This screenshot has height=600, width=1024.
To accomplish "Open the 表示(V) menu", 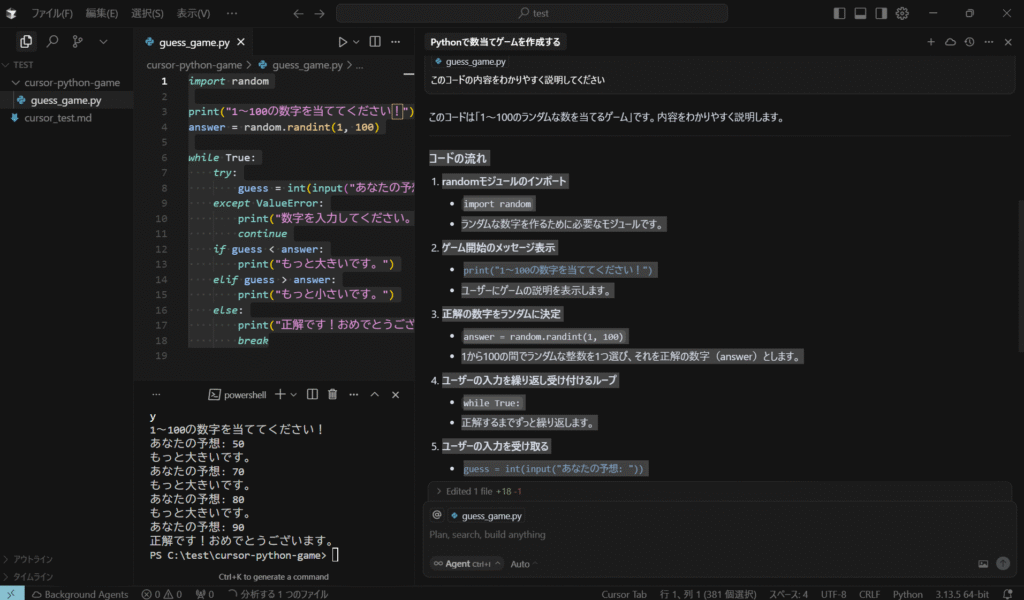I will [x=193, y=13].
